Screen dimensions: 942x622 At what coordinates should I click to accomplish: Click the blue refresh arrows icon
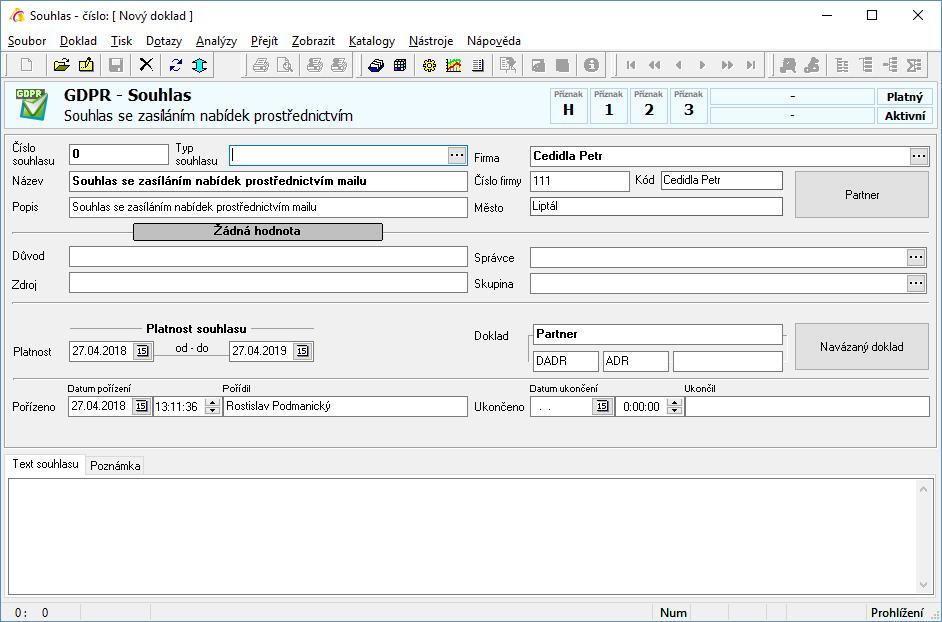[175, 65]
